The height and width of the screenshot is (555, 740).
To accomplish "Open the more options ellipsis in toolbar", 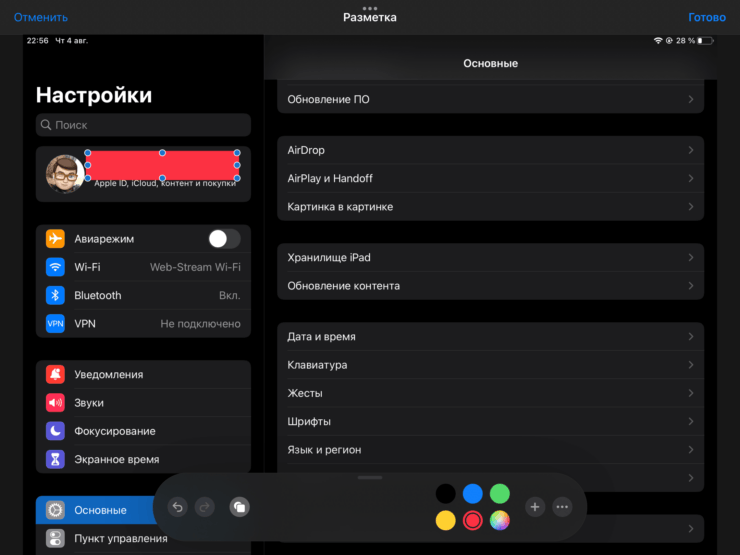I will tap(562, 507).
